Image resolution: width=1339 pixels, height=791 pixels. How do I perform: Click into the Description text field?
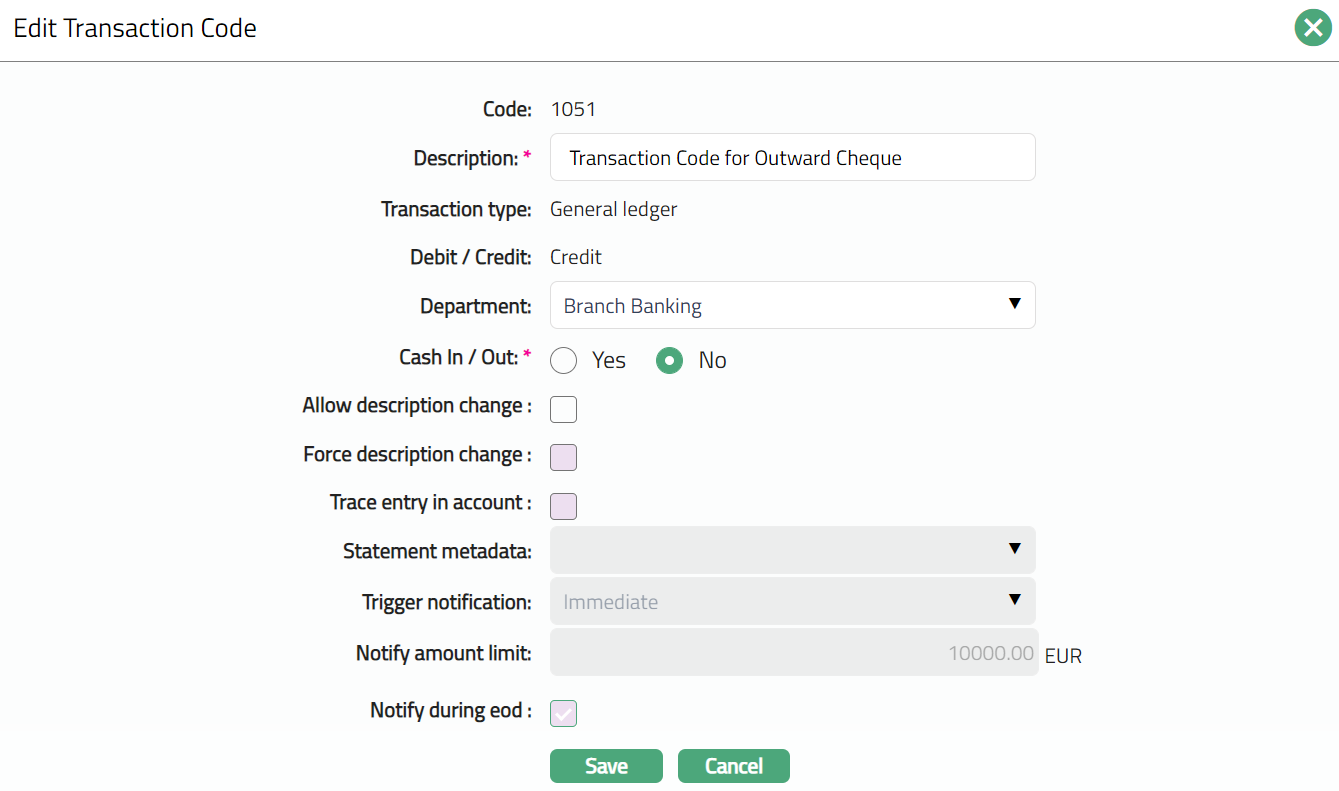pyautogui.click(x=792, y=158)
